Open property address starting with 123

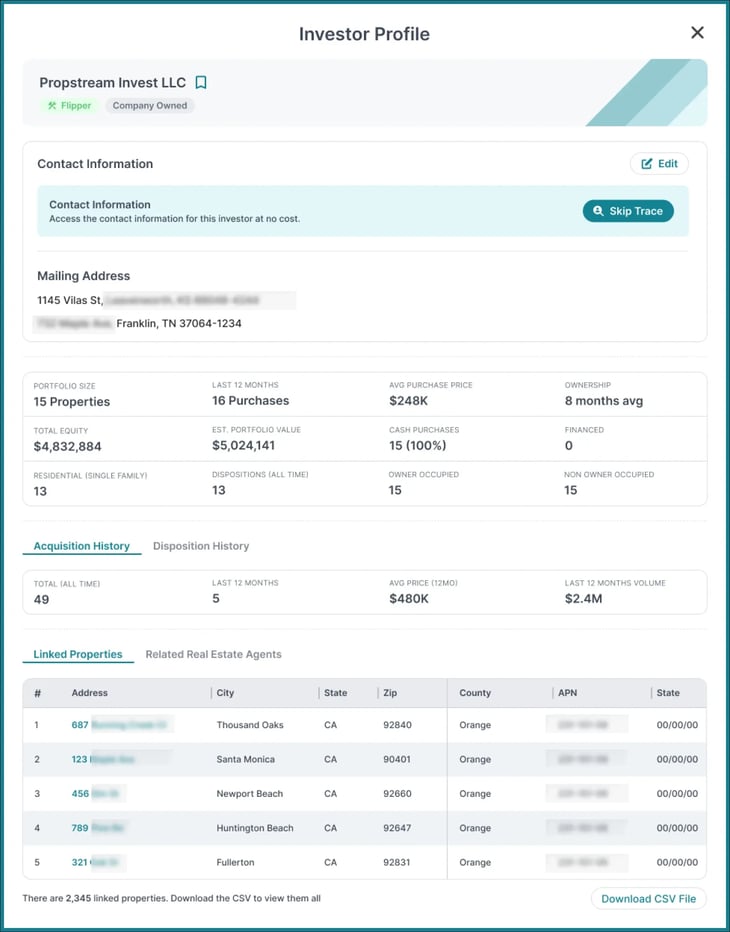[x=103, y=759]
